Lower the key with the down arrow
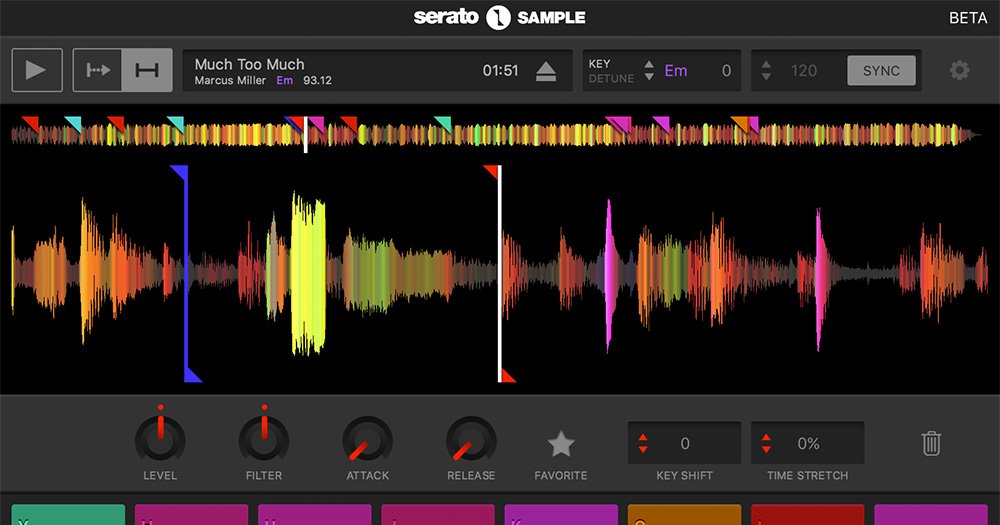 tap(649, 77)
